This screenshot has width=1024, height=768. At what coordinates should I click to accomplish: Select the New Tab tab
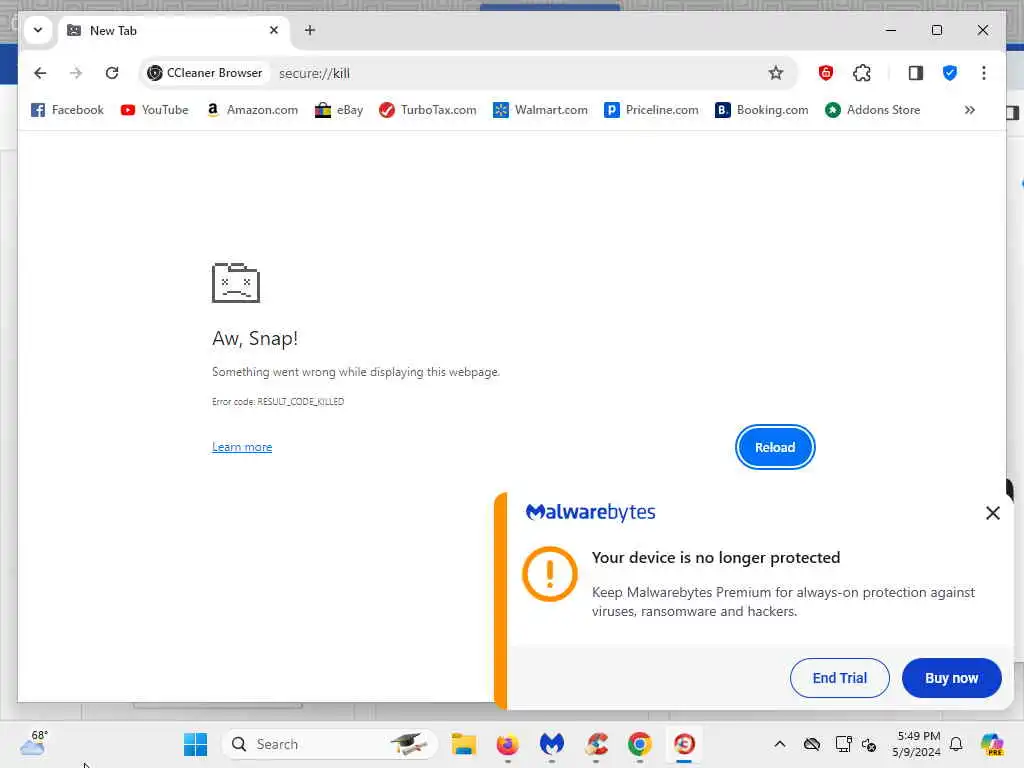click(x=174, y=31)
